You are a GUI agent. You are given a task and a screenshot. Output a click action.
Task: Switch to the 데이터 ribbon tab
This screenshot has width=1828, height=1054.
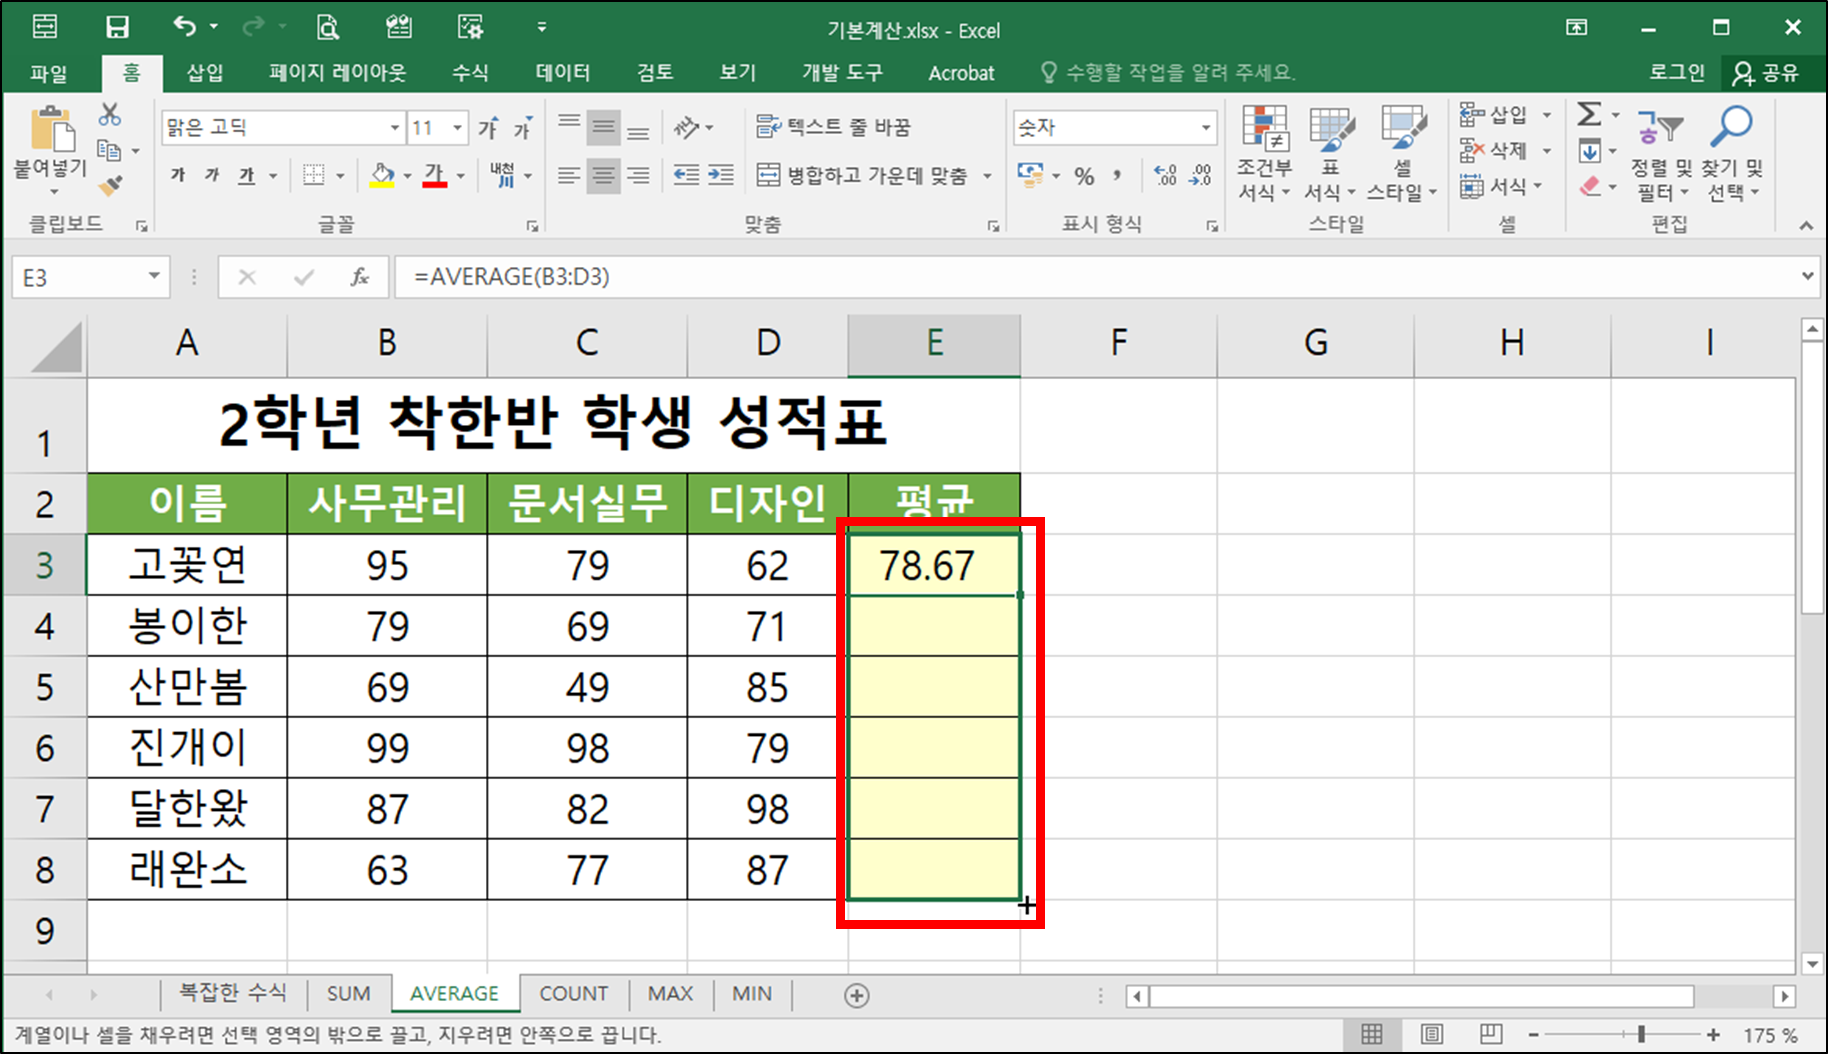click(x=561, y=72)
